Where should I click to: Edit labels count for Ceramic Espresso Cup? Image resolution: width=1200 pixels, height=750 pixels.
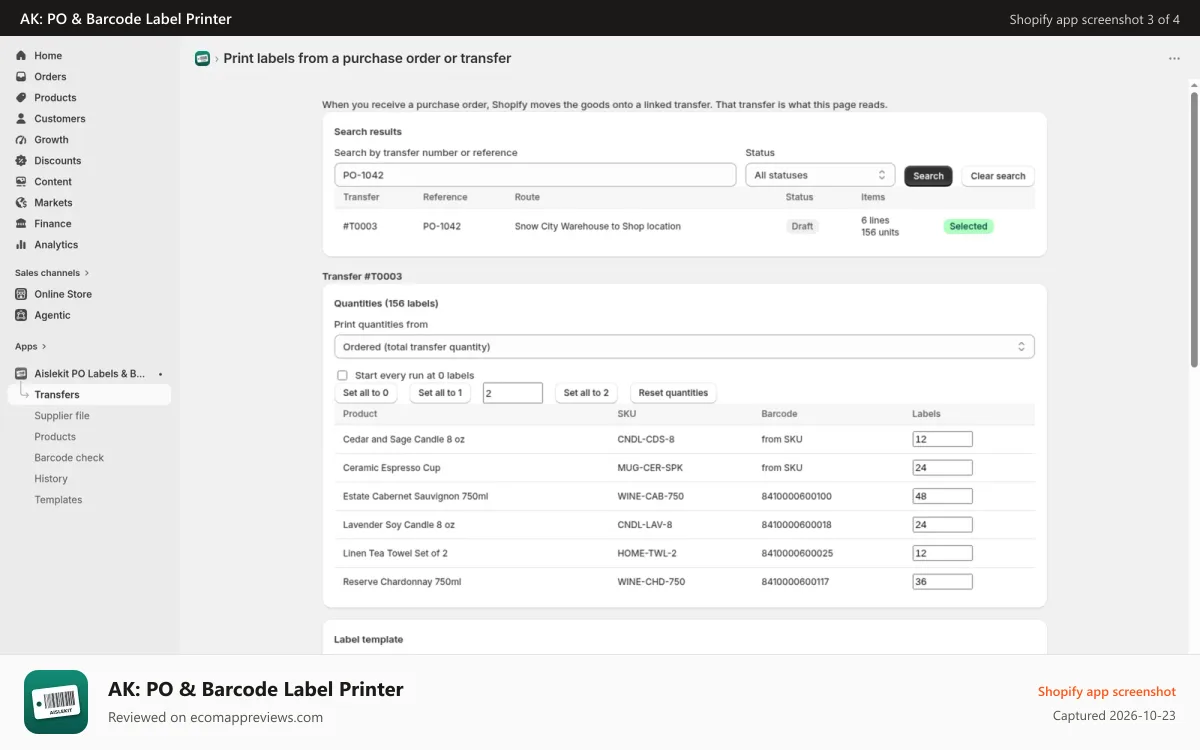[x=942, y=468]
